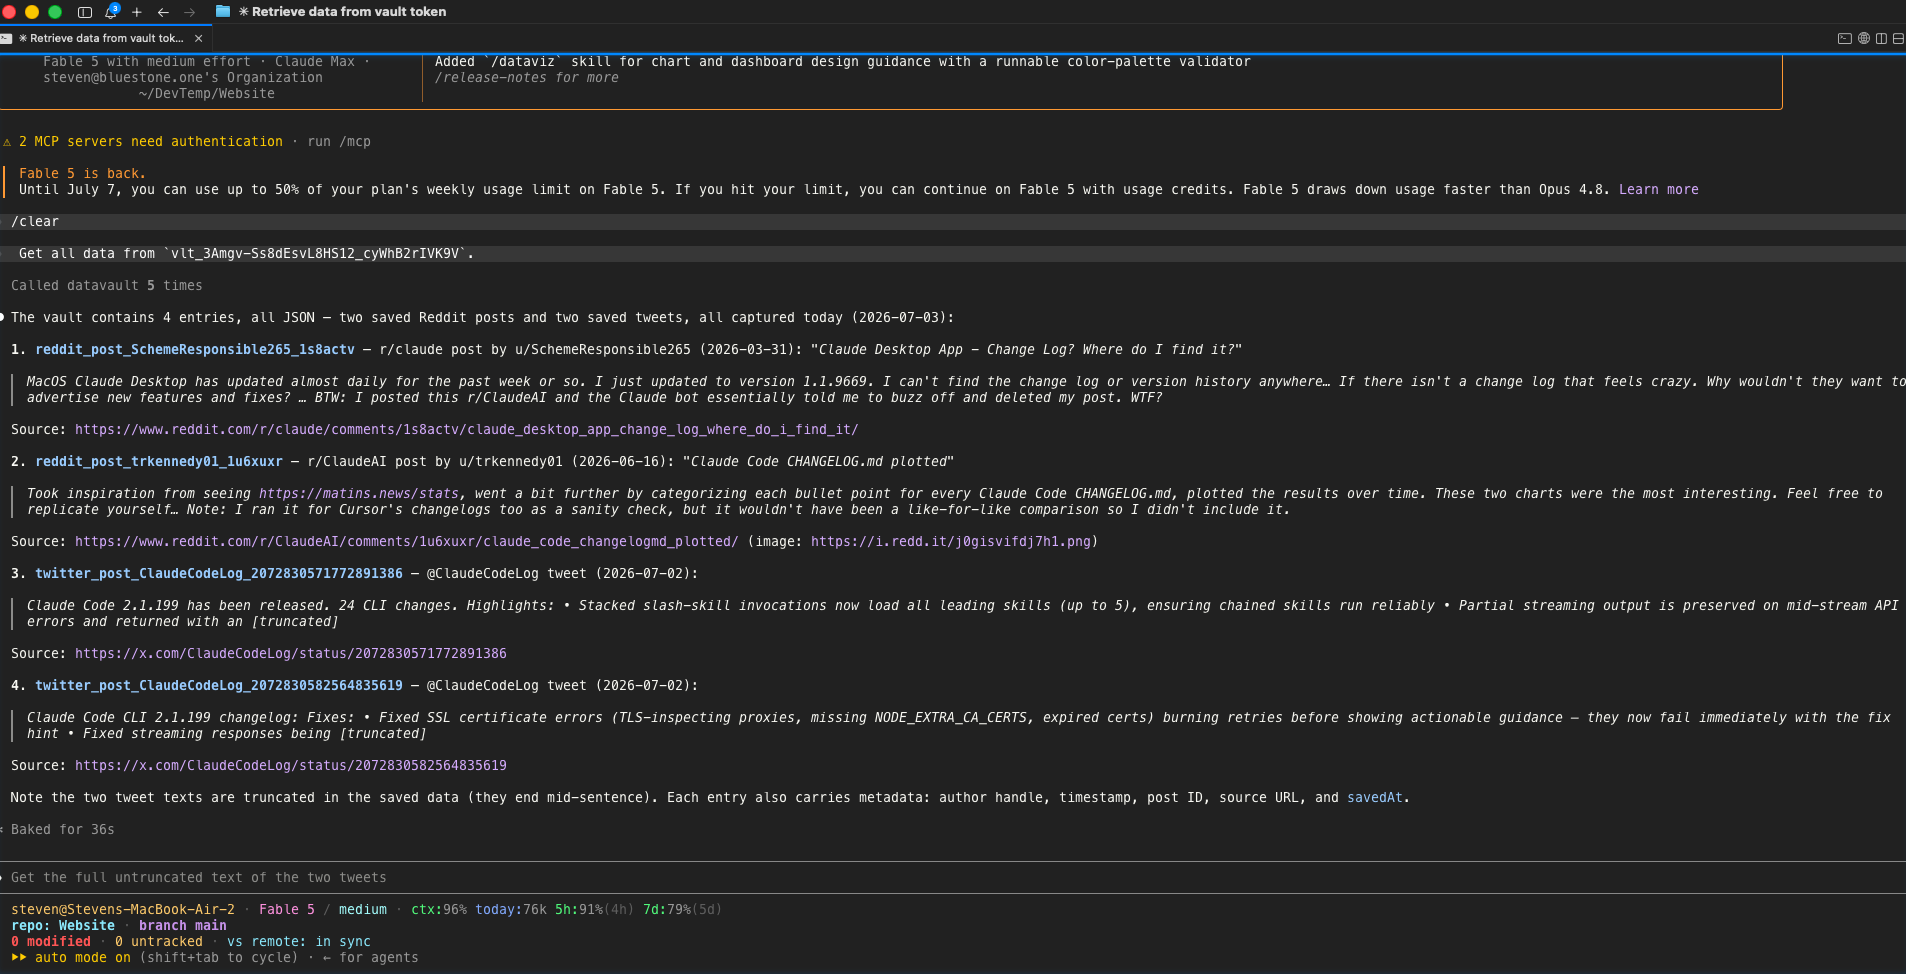The image size is (1906, 974).
Task: Click 'Fable 5' model in status line
Action: 287,909
